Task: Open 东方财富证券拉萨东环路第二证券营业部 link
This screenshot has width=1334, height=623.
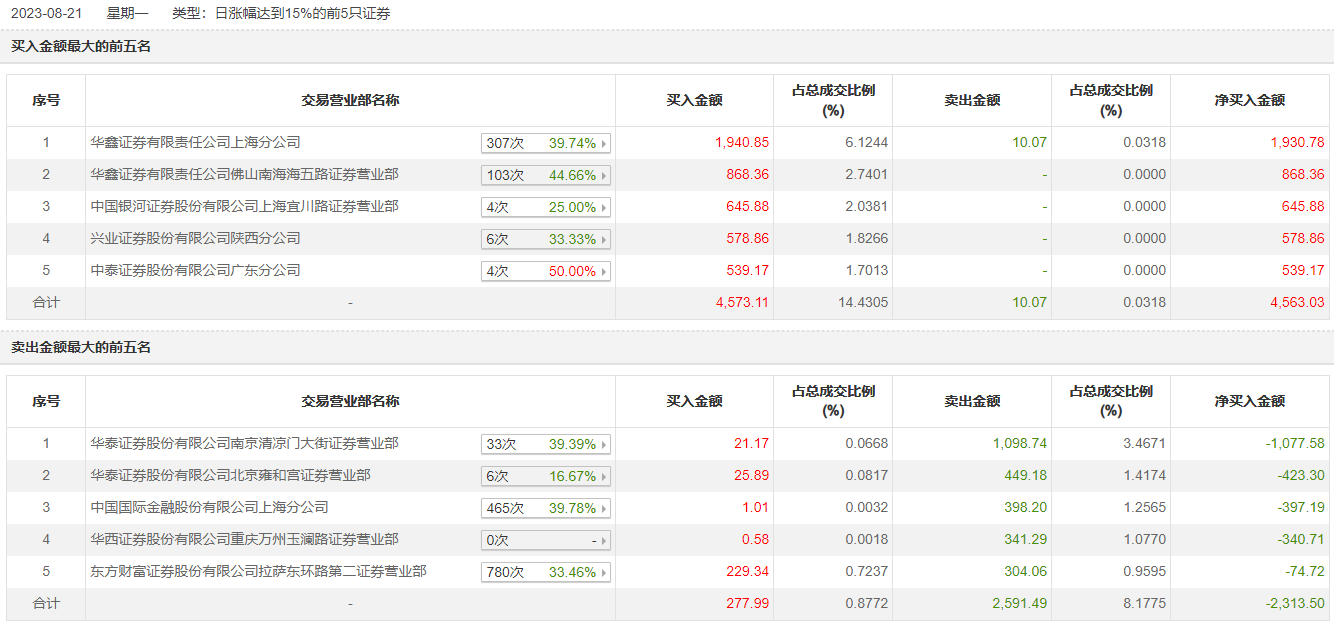Action: pyautogui.click(x=258, y=572)
